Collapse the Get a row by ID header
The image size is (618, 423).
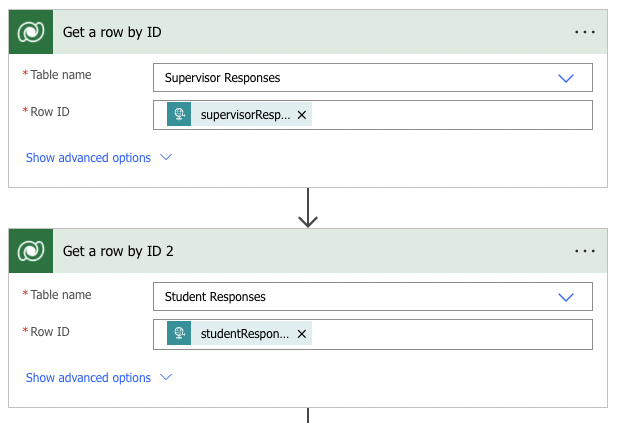pyautogui.click(x=308, y=32)
